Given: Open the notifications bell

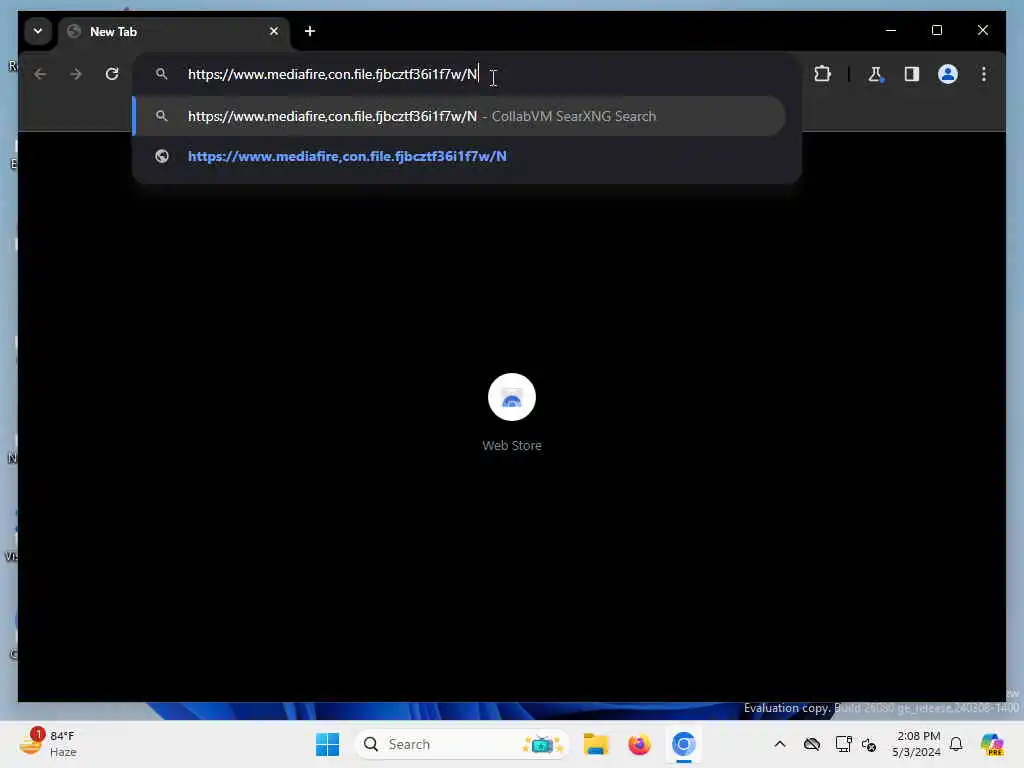Looking at the screenshot, I should [956, 744].
